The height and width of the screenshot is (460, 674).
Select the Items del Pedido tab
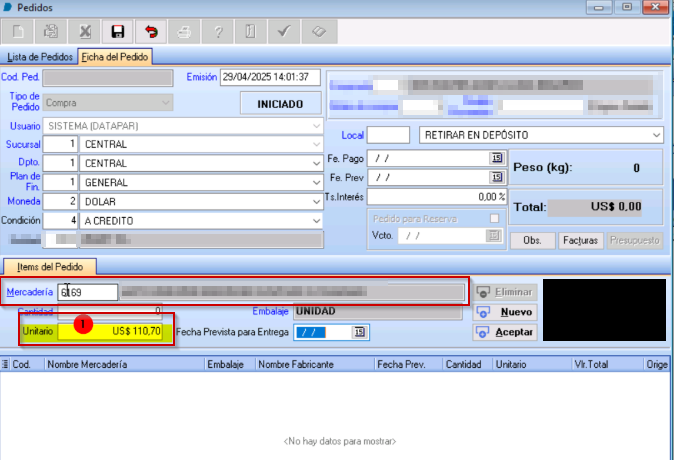[x=50, y=267]
